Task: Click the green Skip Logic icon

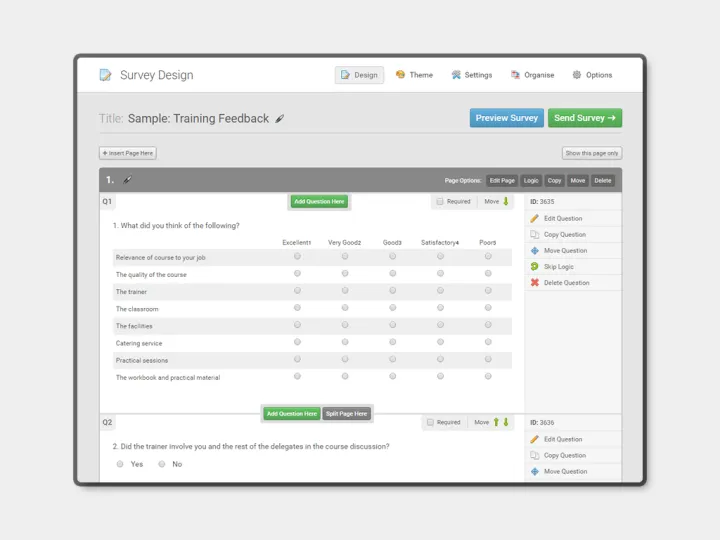Action: tap(534, 266)
